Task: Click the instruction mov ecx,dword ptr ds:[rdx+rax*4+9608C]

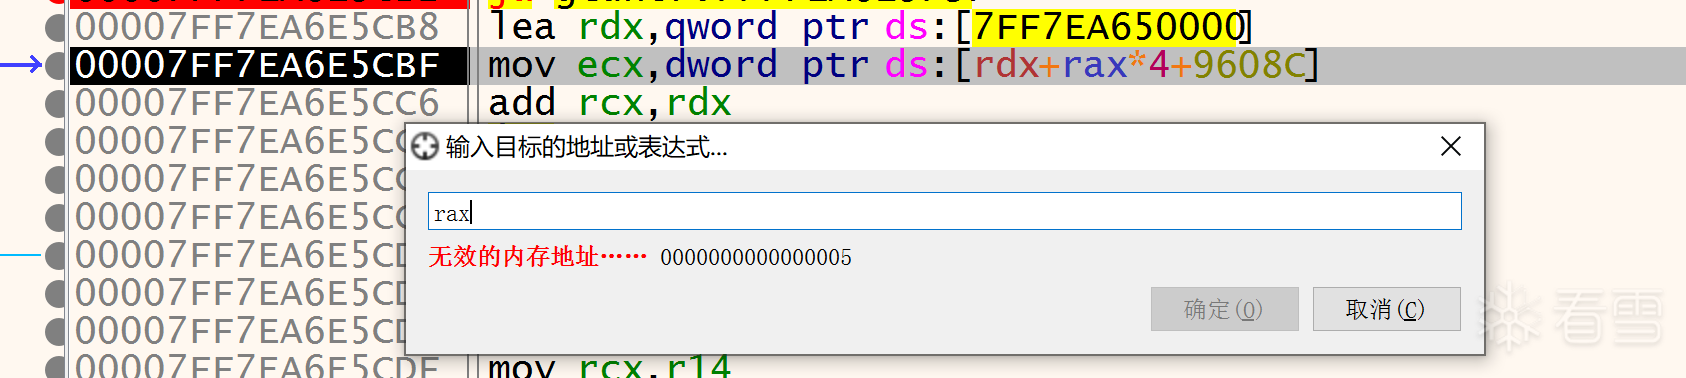Action: coord(904,66)
